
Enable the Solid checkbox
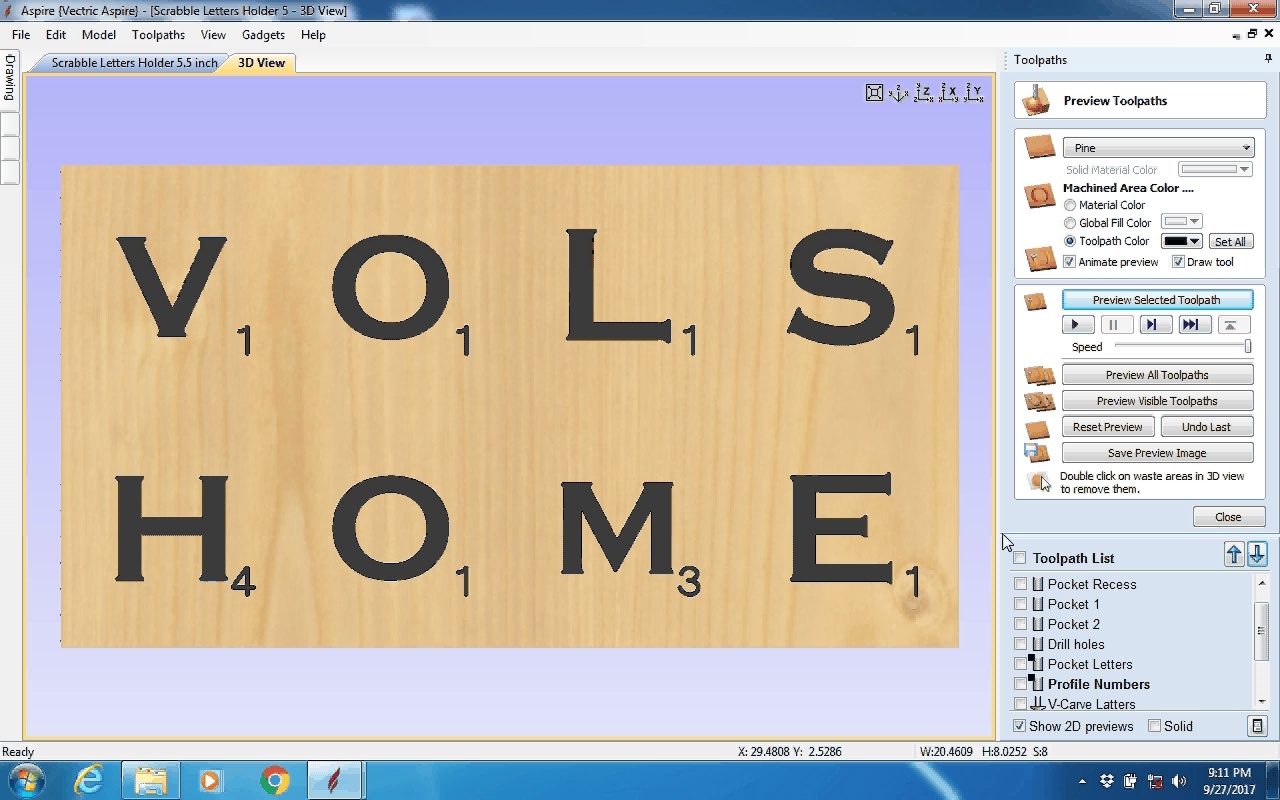(1154, 726)
